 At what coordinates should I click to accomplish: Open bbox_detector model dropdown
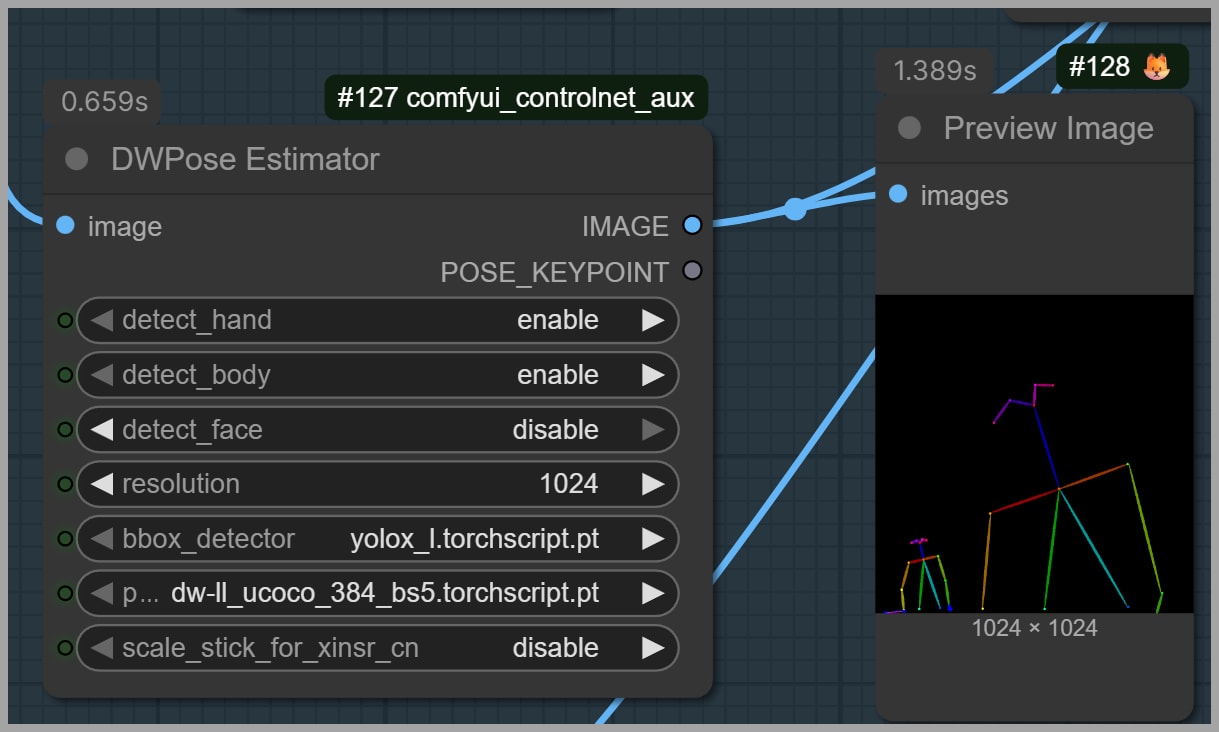[475, 539]
